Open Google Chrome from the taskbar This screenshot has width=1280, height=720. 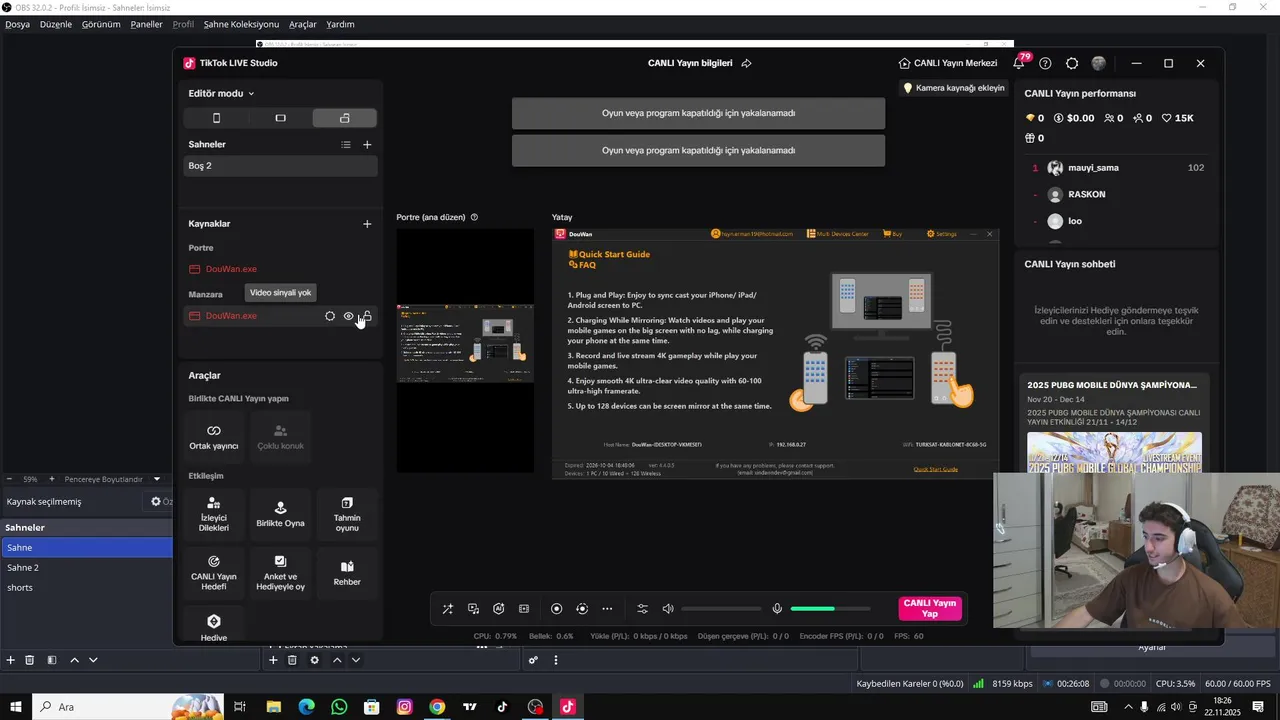coord(437,707)
